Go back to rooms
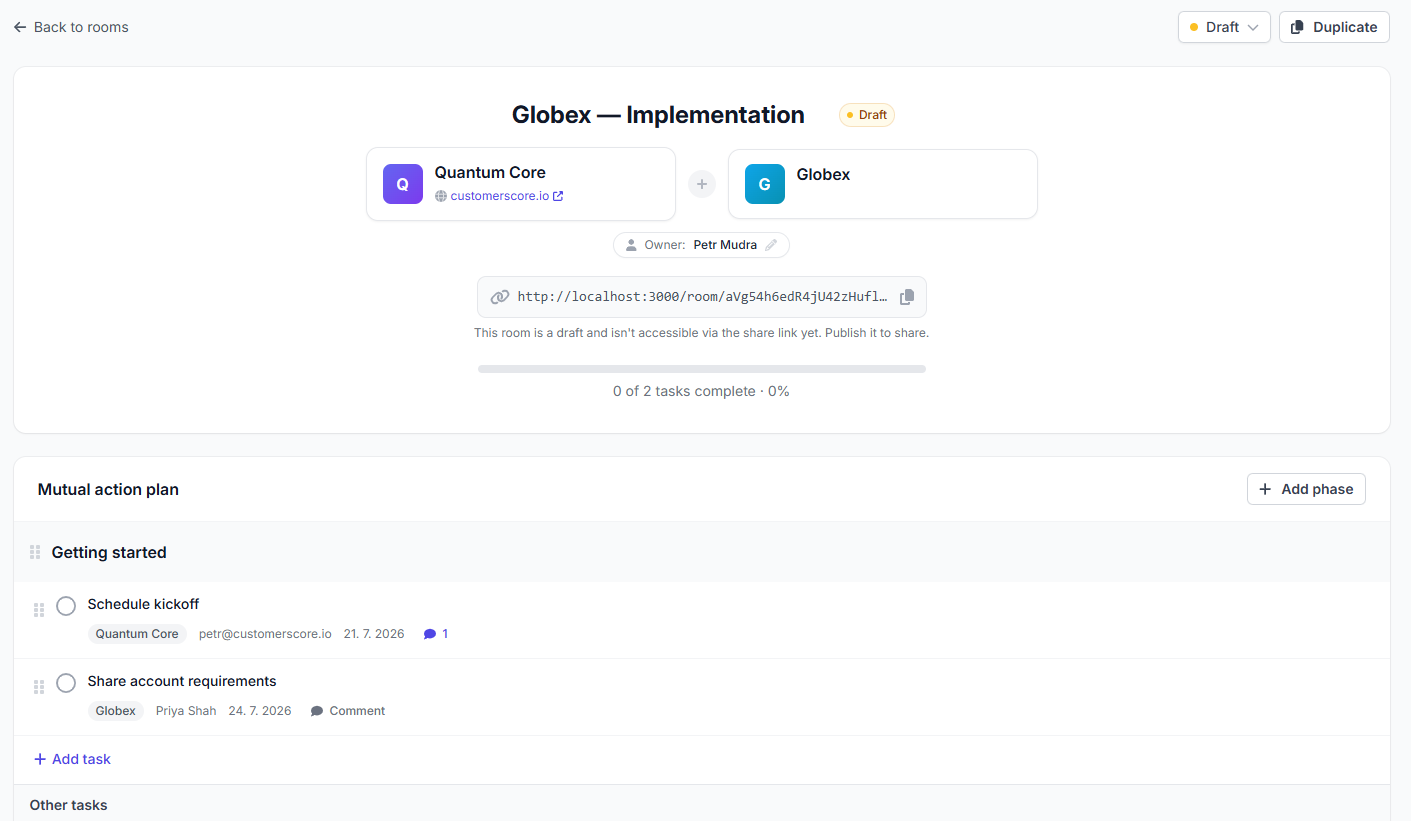This screenshot has width=1411, height=821. tap(71, 27)
